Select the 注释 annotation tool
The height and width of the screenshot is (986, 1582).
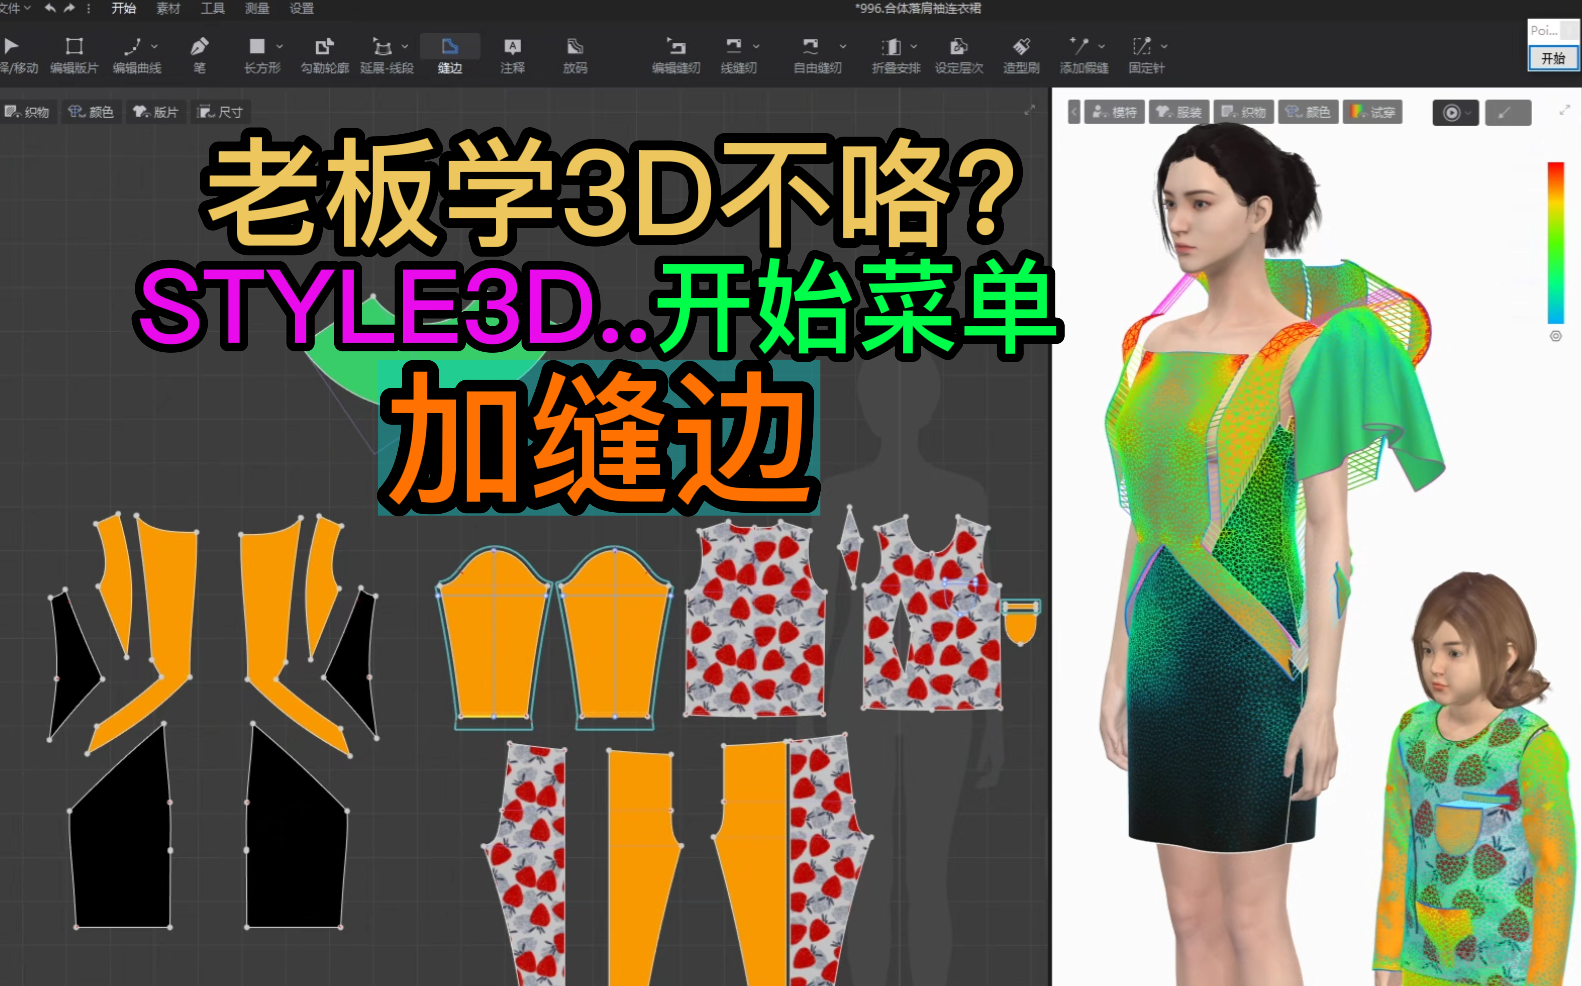512,55
